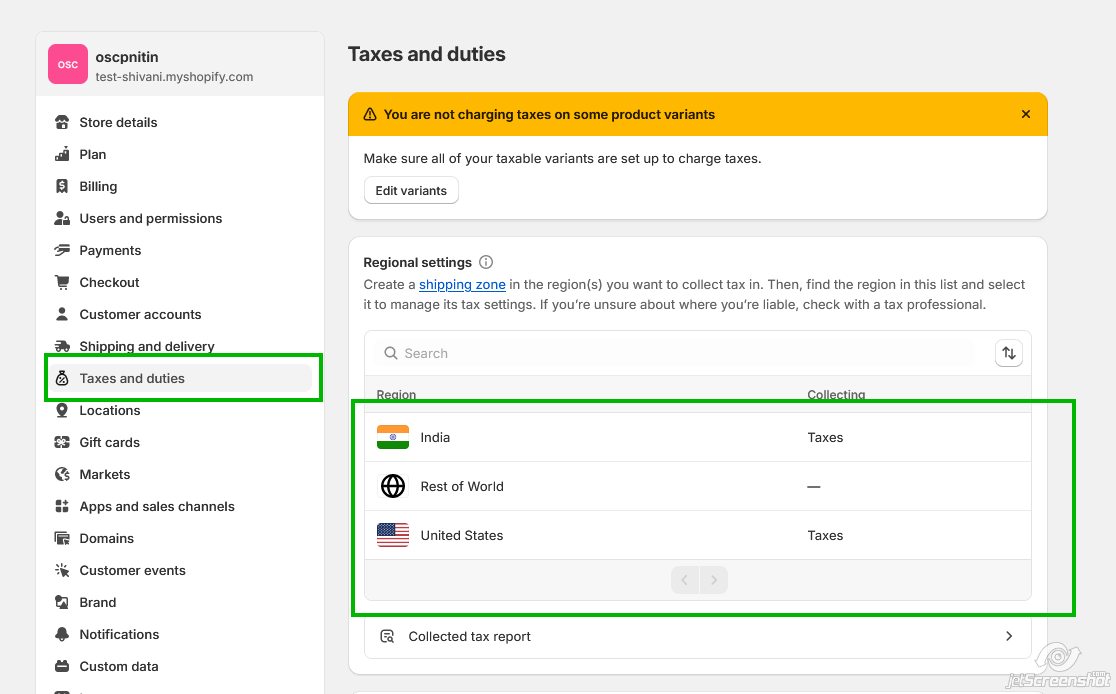
Task: Click the Collected tax report document icon
Action: click(387, 636)
